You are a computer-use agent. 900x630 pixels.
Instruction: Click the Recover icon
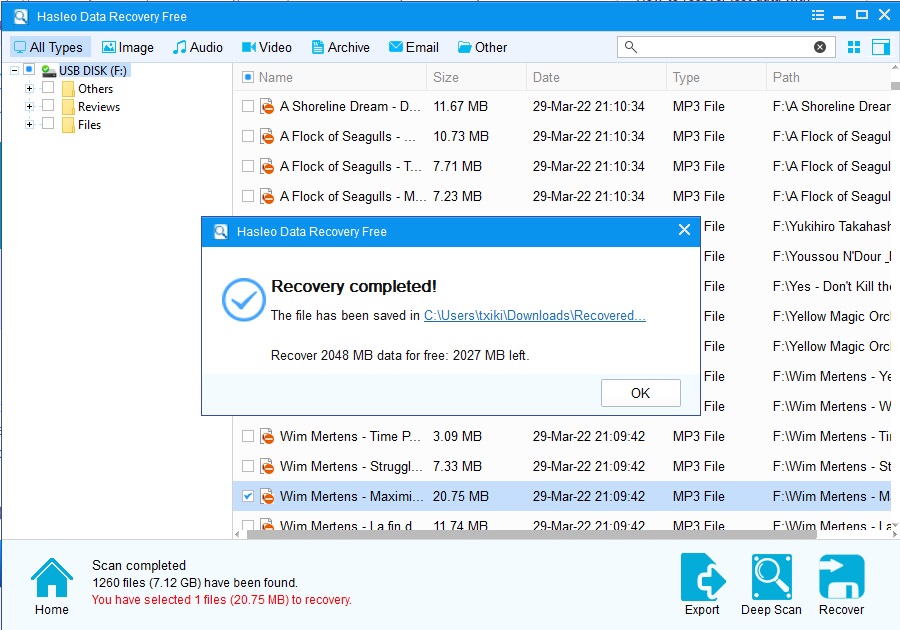(841, 577)
